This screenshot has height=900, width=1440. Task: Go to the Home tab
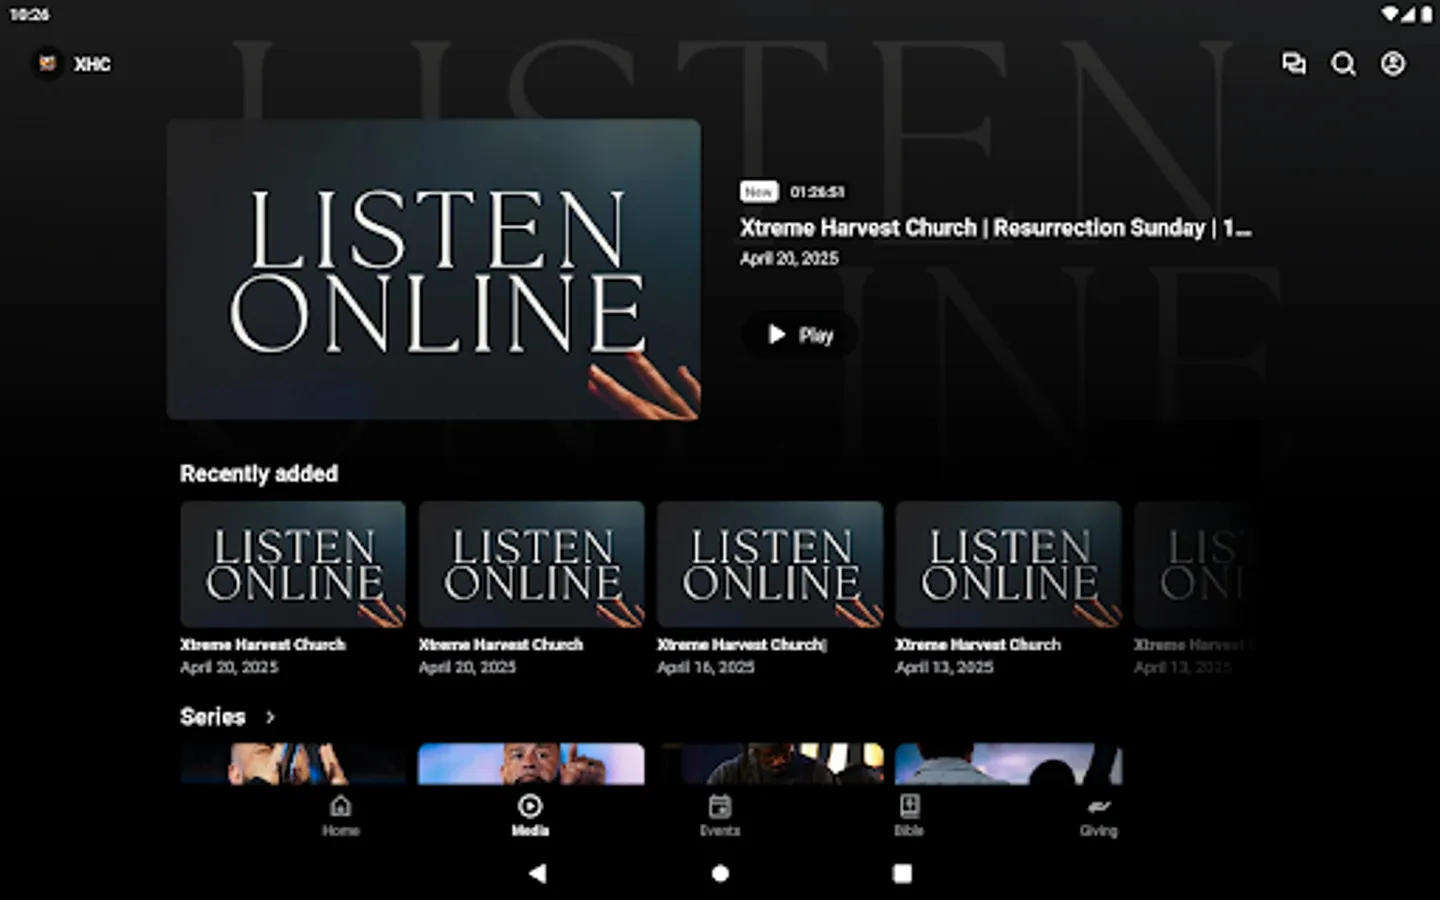click(341, 815)
